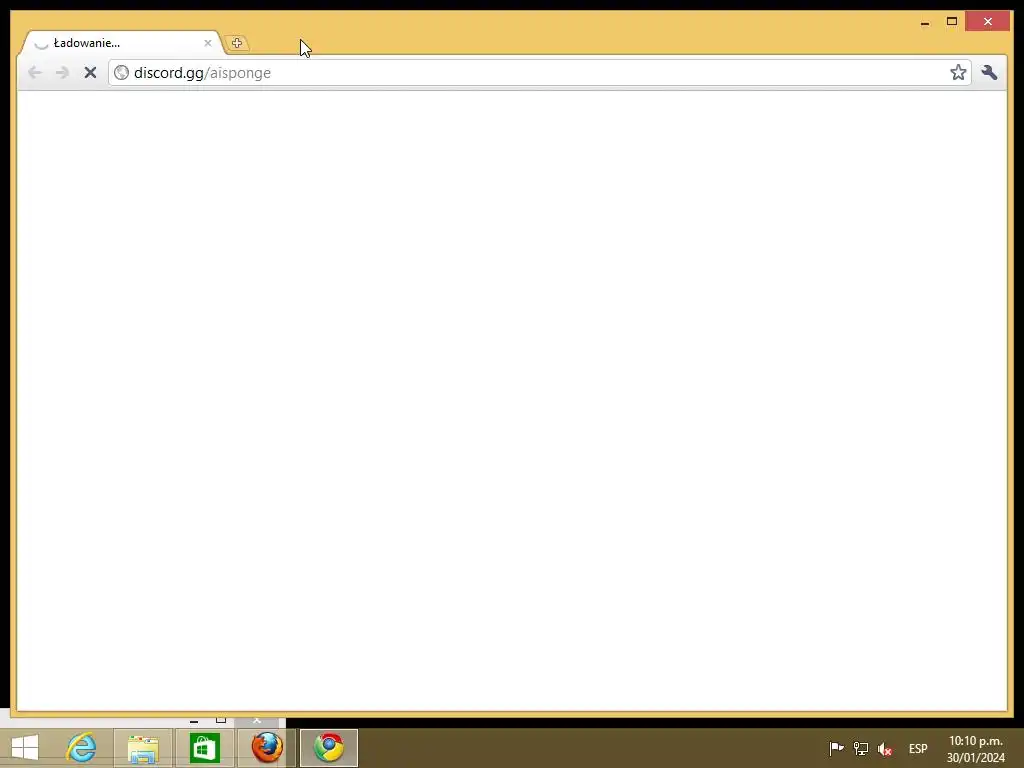Open network status tray icon
This screenshot has height=768, width=1024.
tap(861, 748)
